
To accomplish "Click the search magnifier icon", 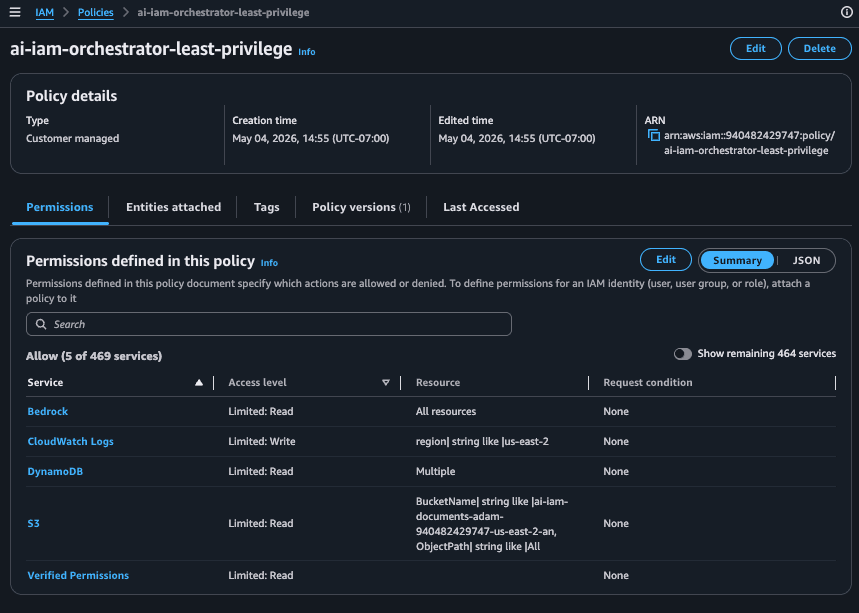I will coord(41,324).
